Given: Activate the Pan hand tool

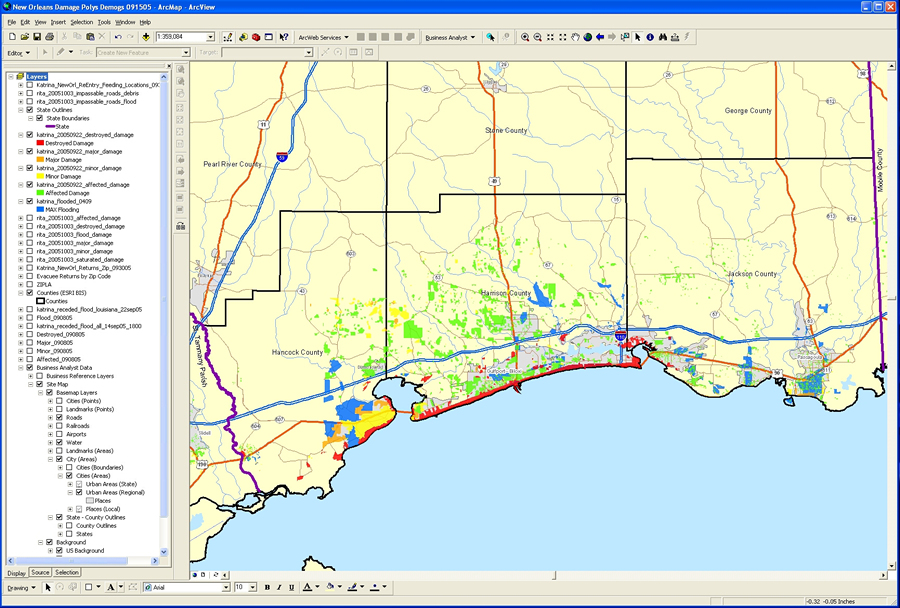Looking at the screenshot, I should [x=575, y=37].
